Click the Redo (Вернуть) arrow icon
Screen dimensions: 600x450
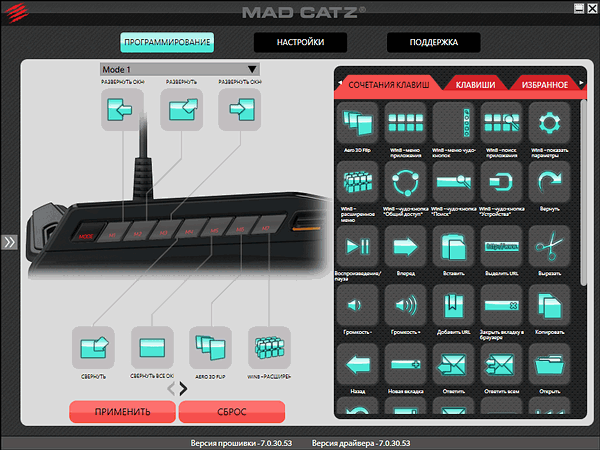(x=549, y=182)
